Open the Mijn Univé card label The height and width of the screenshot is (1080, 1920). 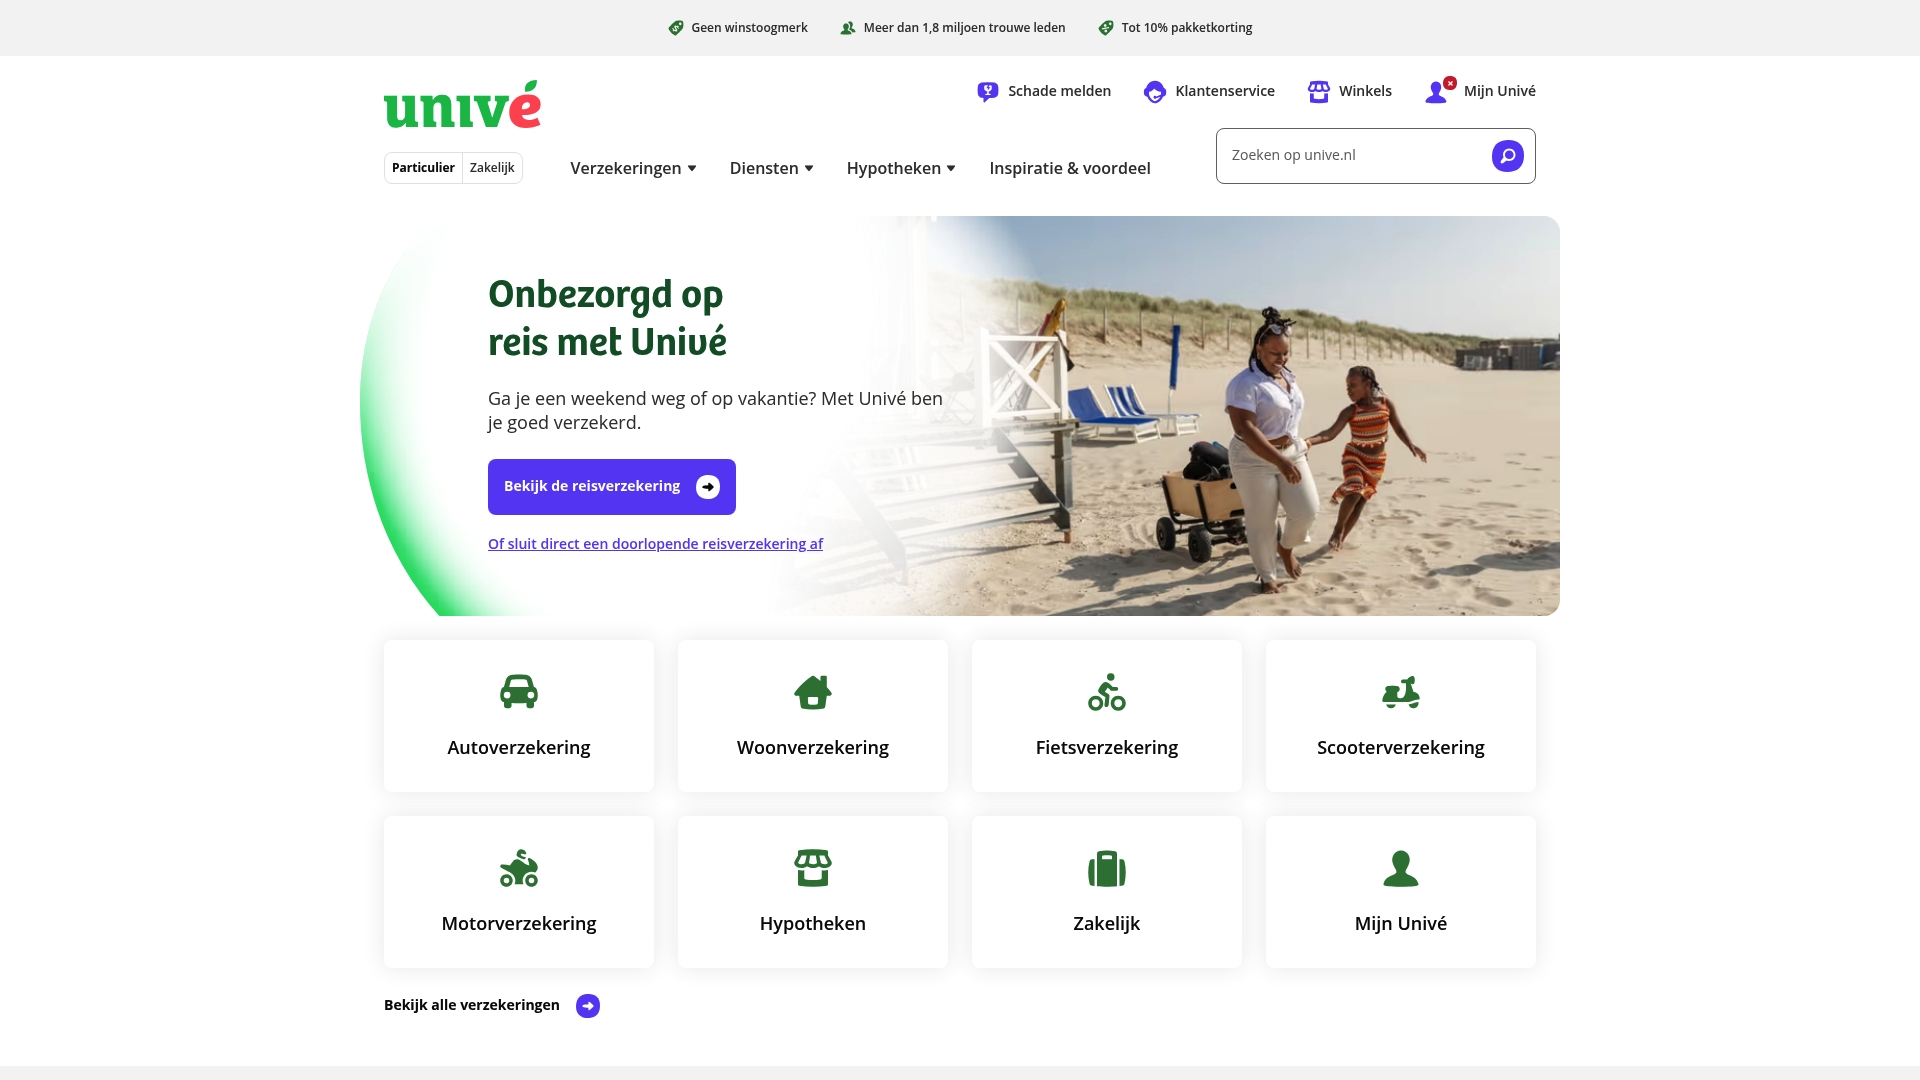pyautogui.click(x=1401, y=924)
